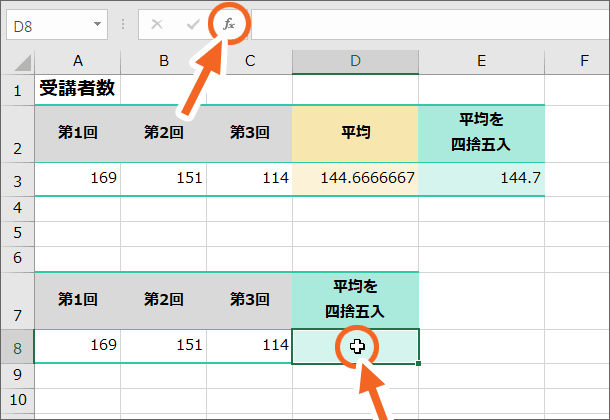Select cell with 114 in row 3
610x420 pixels.
[x=250, y=179]
